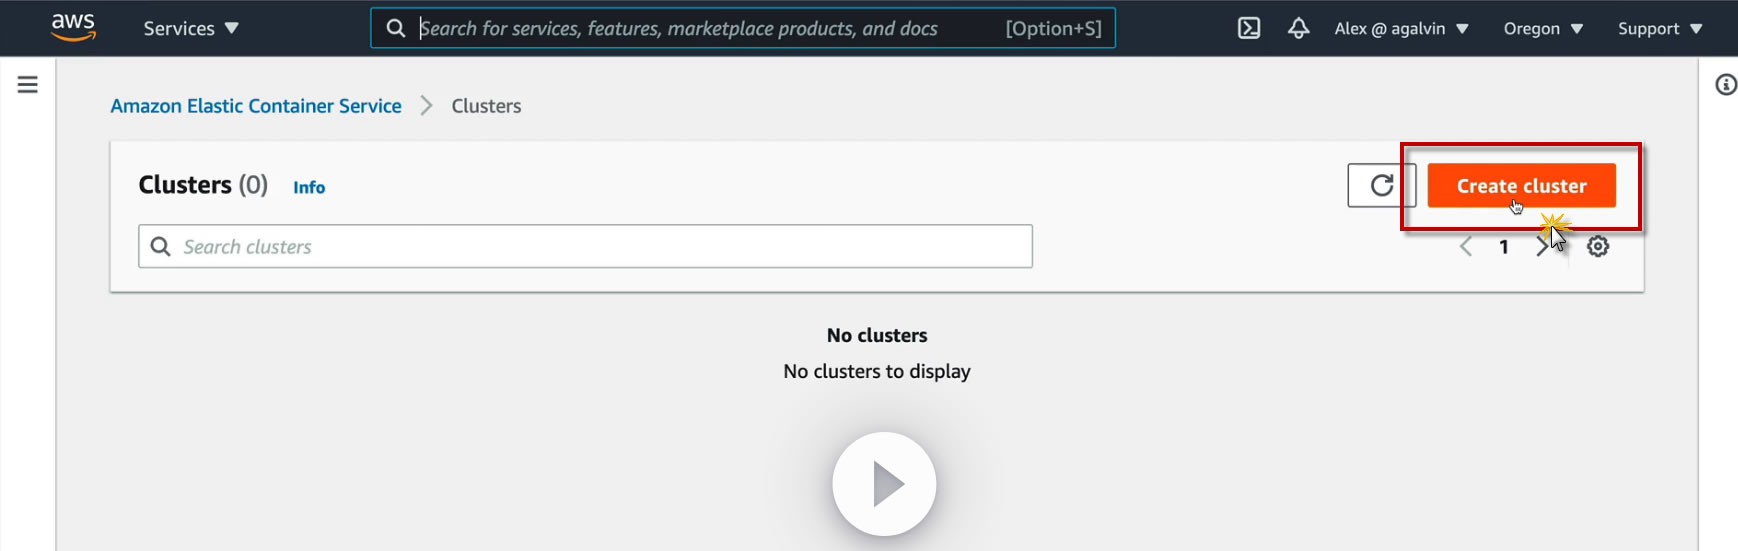The height and width of the screenshot is (551, 1738).
Task: Click the AWS logo home icon
Action: 73,27
